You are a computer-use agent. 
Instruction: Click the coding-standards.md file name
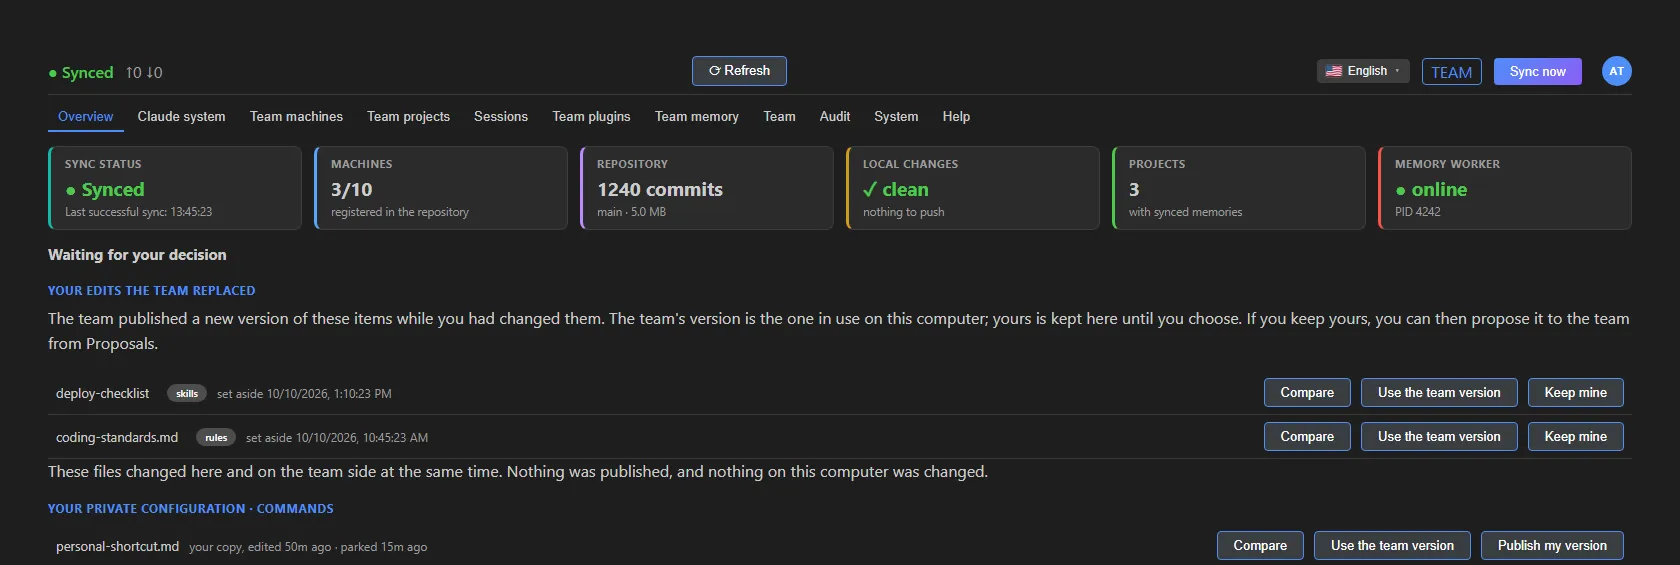[x=117, y=438]
